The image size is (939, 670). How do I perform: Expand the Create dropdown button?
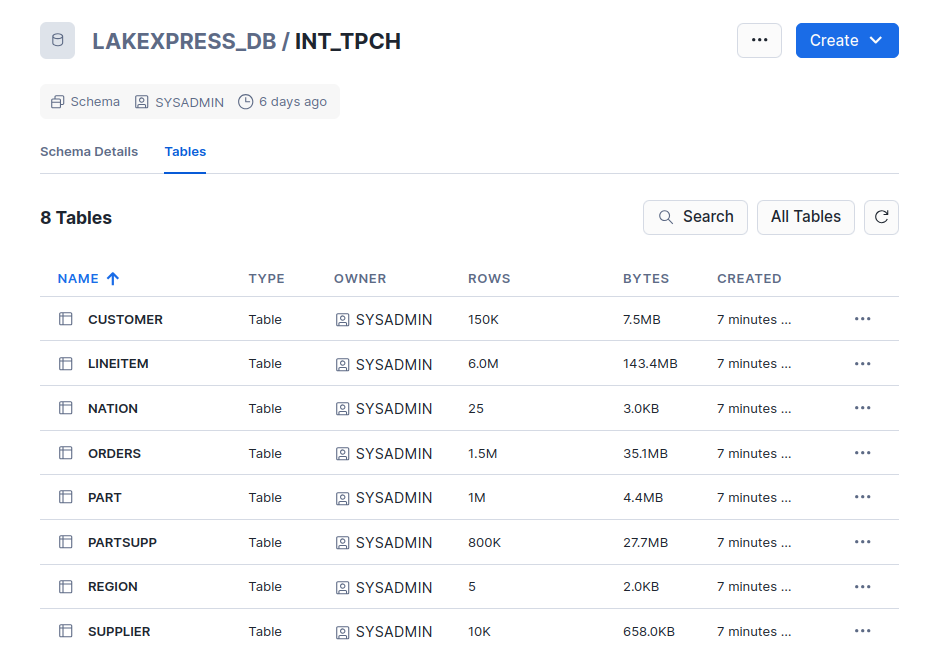[x=846, y=41]
